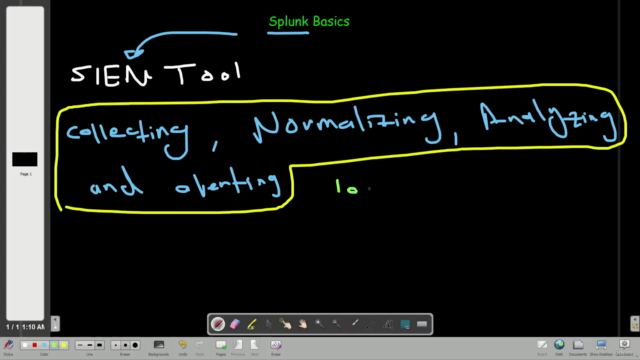Select the Page 1 thumbnail
640x360 pixels.
(x=25, y=159)
